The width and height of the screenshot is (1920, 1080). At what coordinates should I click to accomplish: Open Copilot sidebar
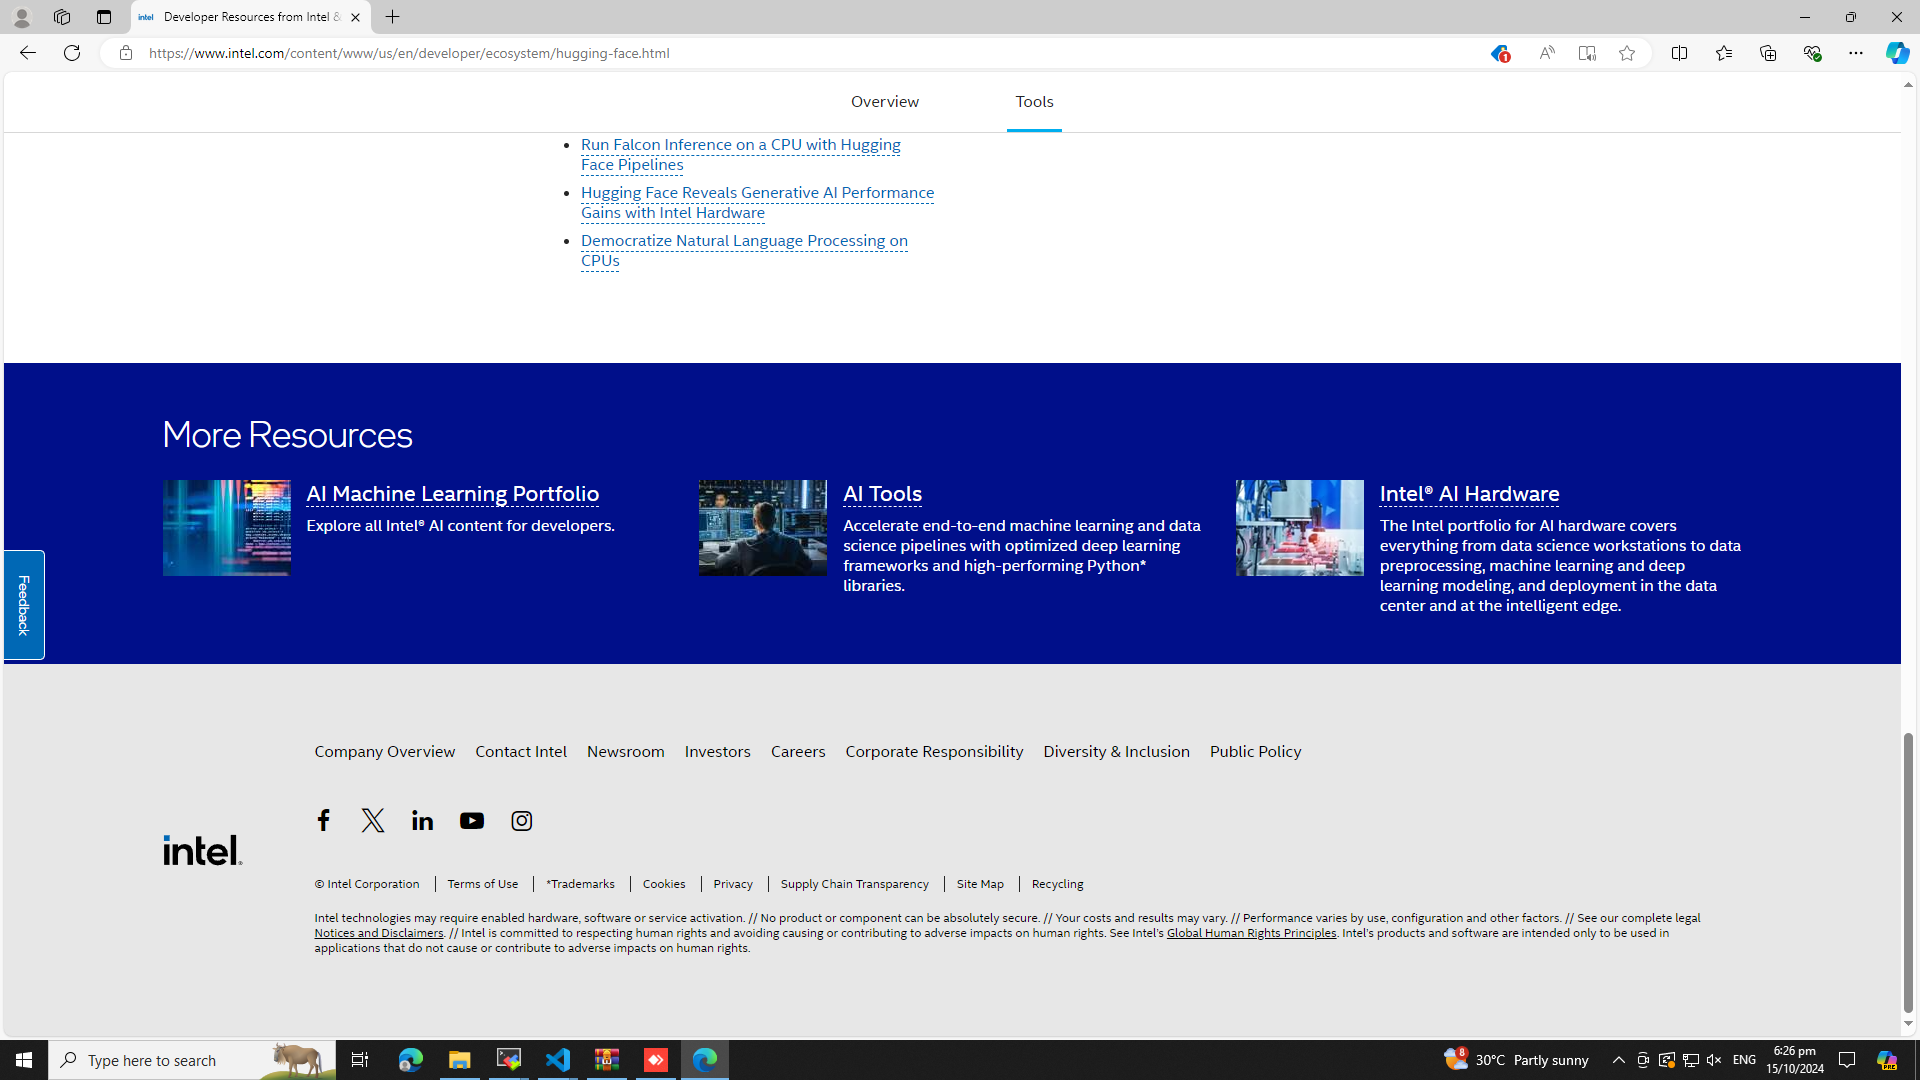(x=1896, y=53)
